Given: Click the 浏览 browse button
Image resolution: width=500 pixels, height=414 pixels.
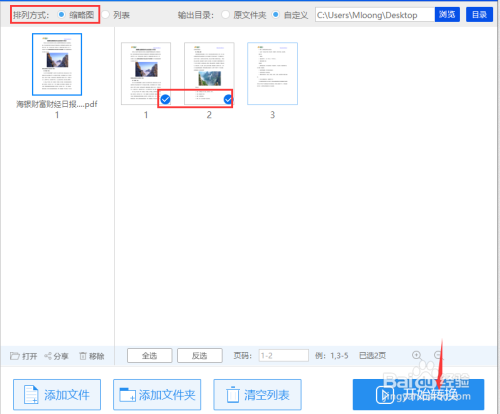Looking at the screenshot, I should 447,15.
